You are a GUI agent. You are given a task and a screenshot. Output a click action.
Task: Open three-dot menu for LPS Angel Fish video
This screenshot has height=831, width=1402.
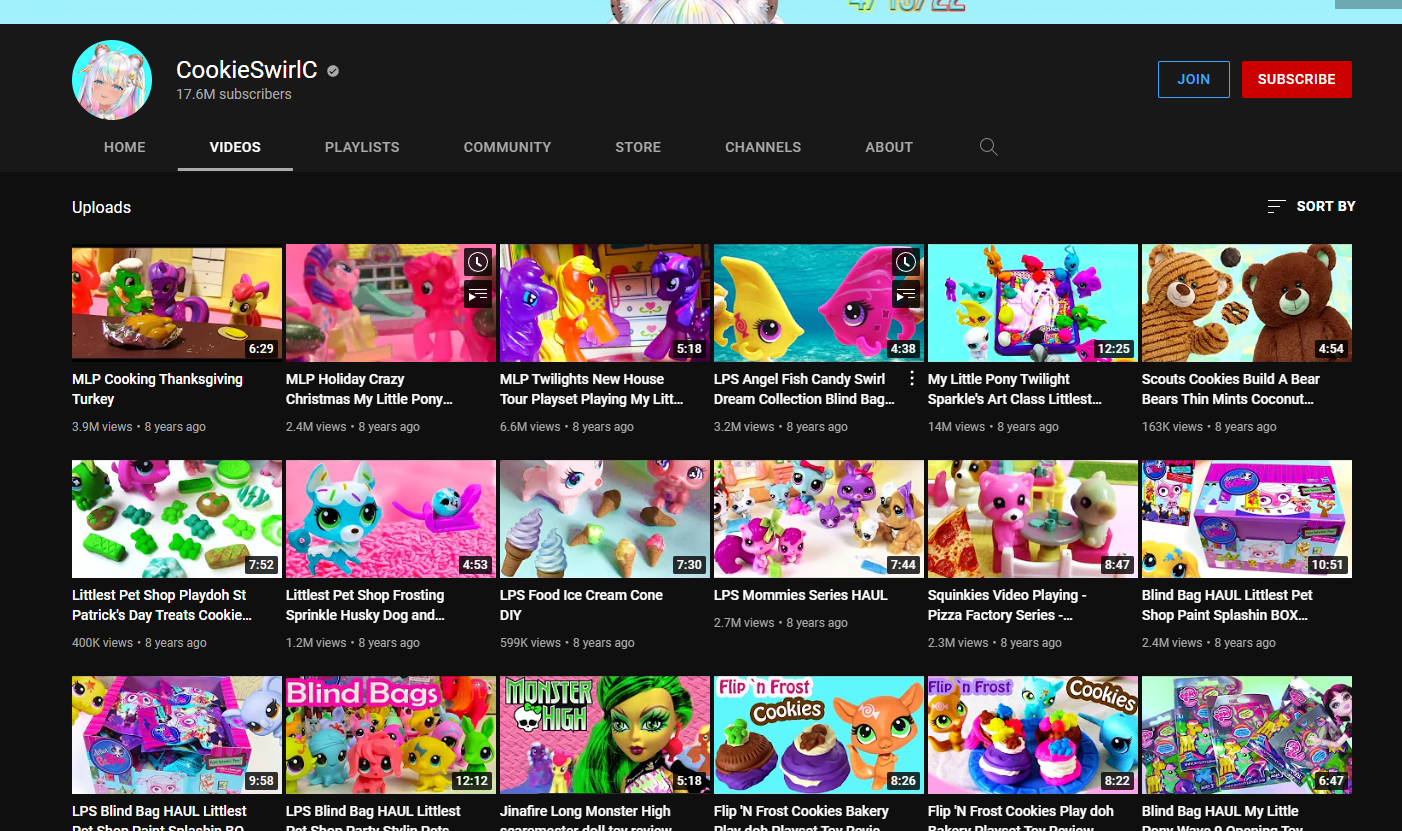tap(911, 379)
